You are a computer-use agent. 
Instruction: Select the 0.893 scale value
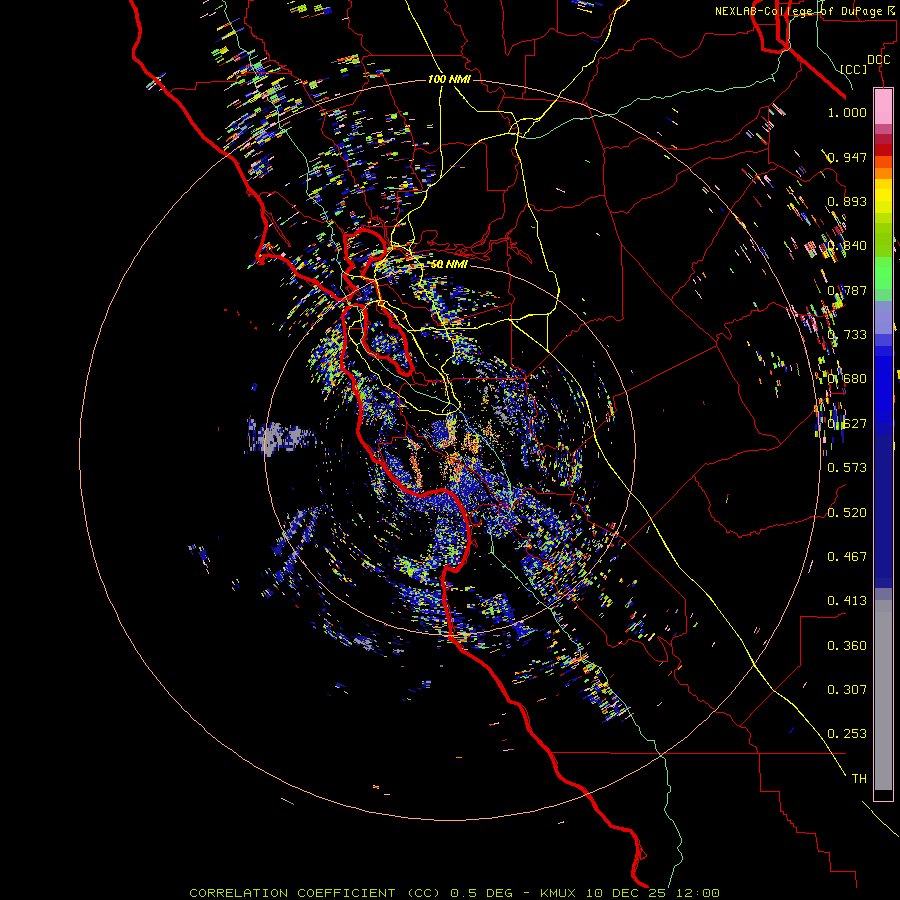[x=847, y=201]
